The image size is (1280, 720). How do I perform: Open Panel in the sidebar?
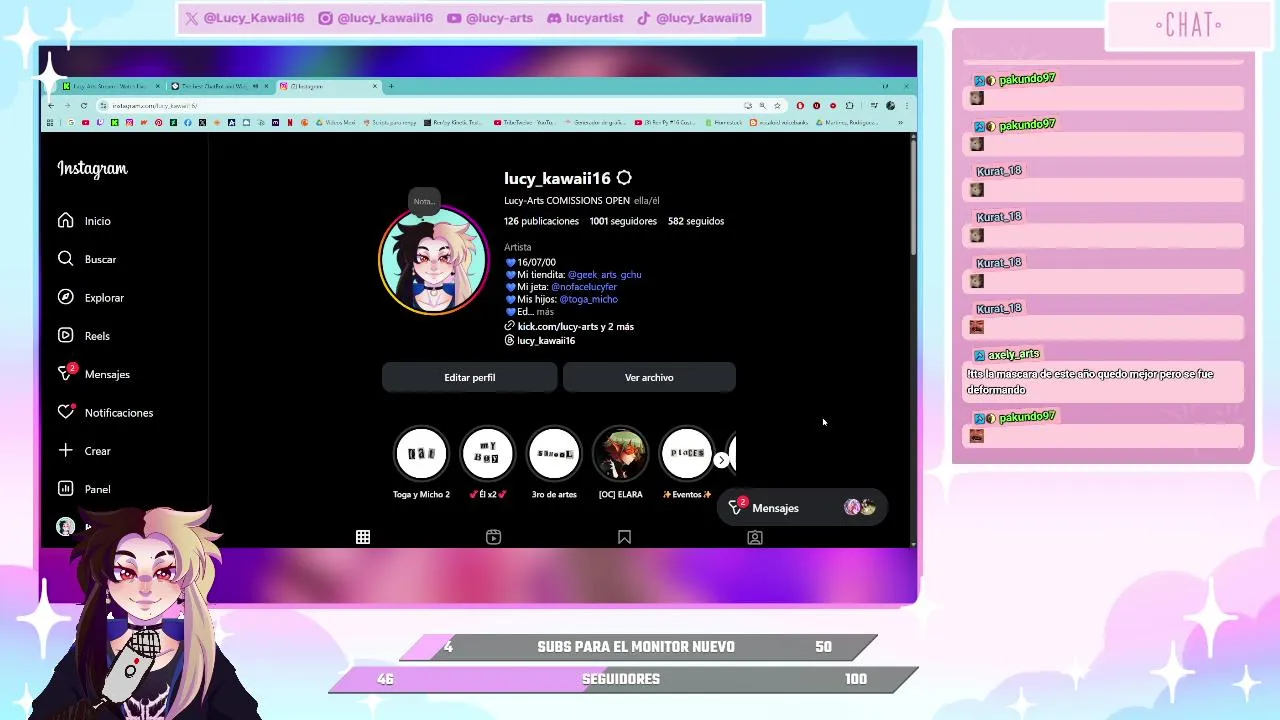coord(84,489)
